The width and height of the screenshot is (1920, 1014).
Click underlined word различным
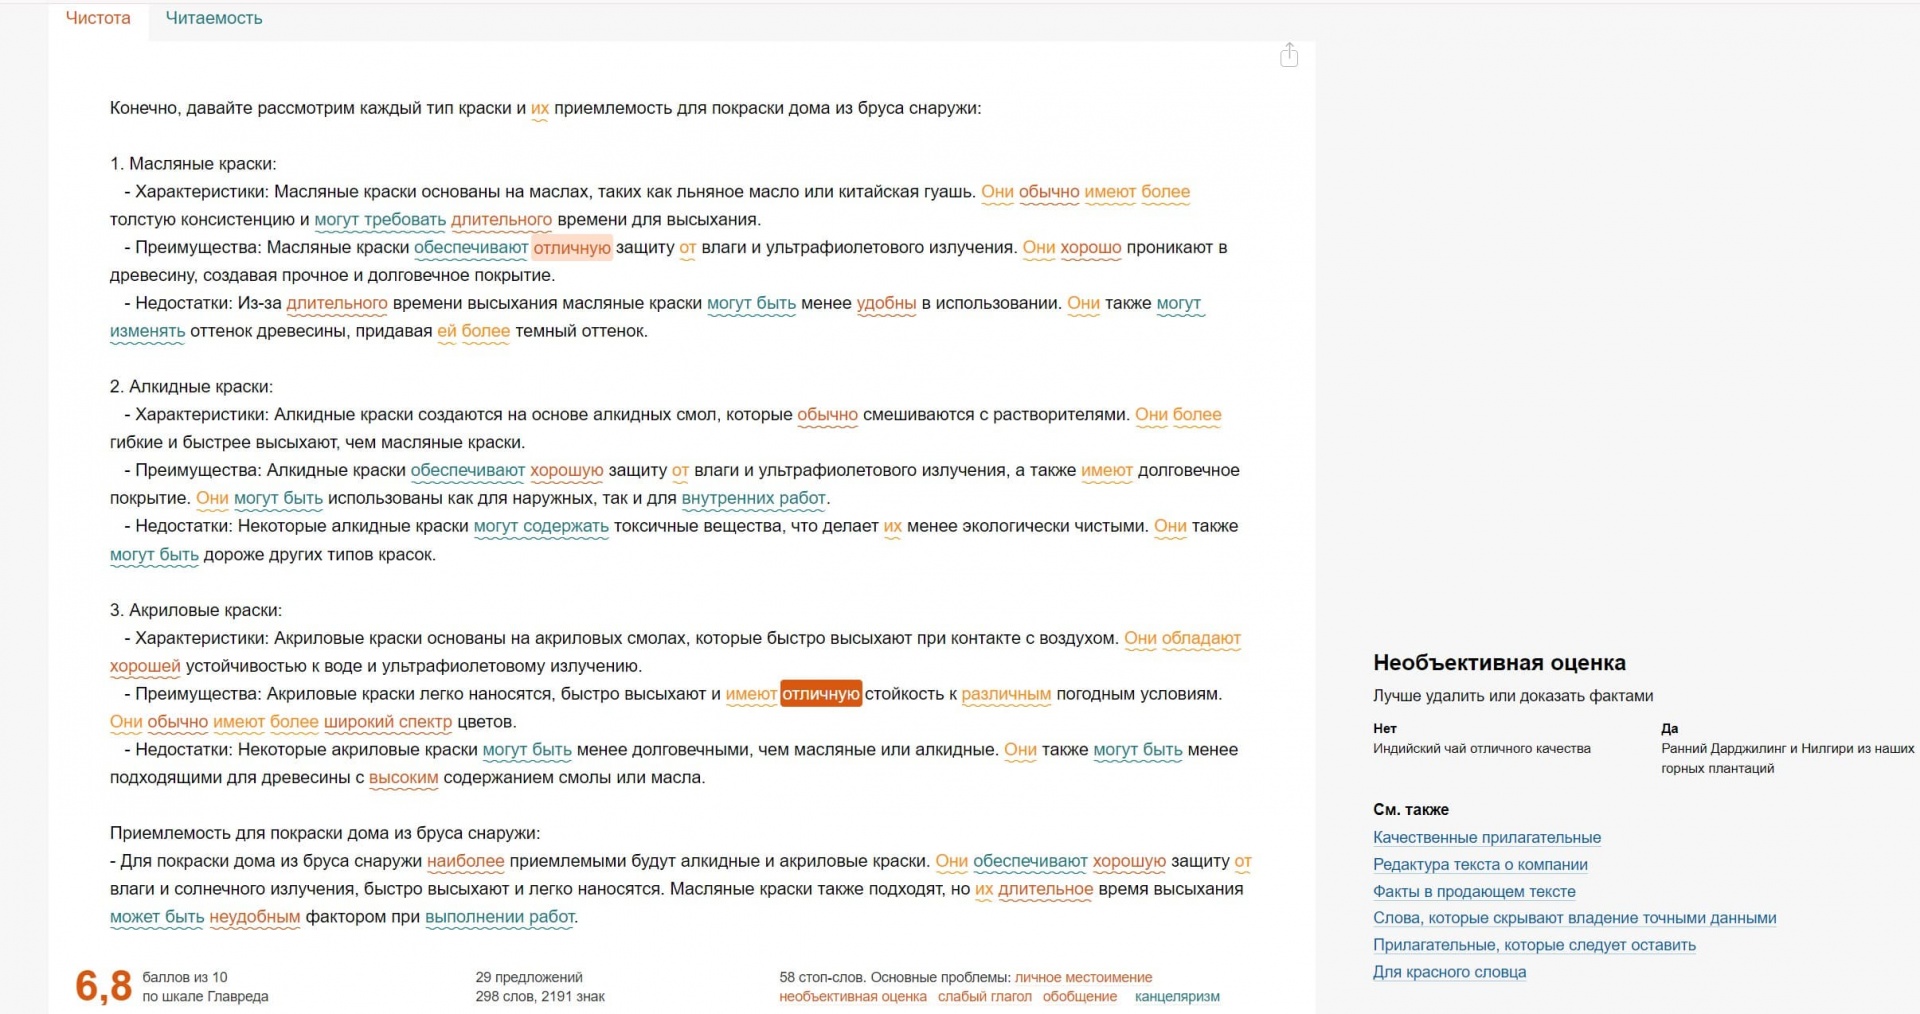1006,694
